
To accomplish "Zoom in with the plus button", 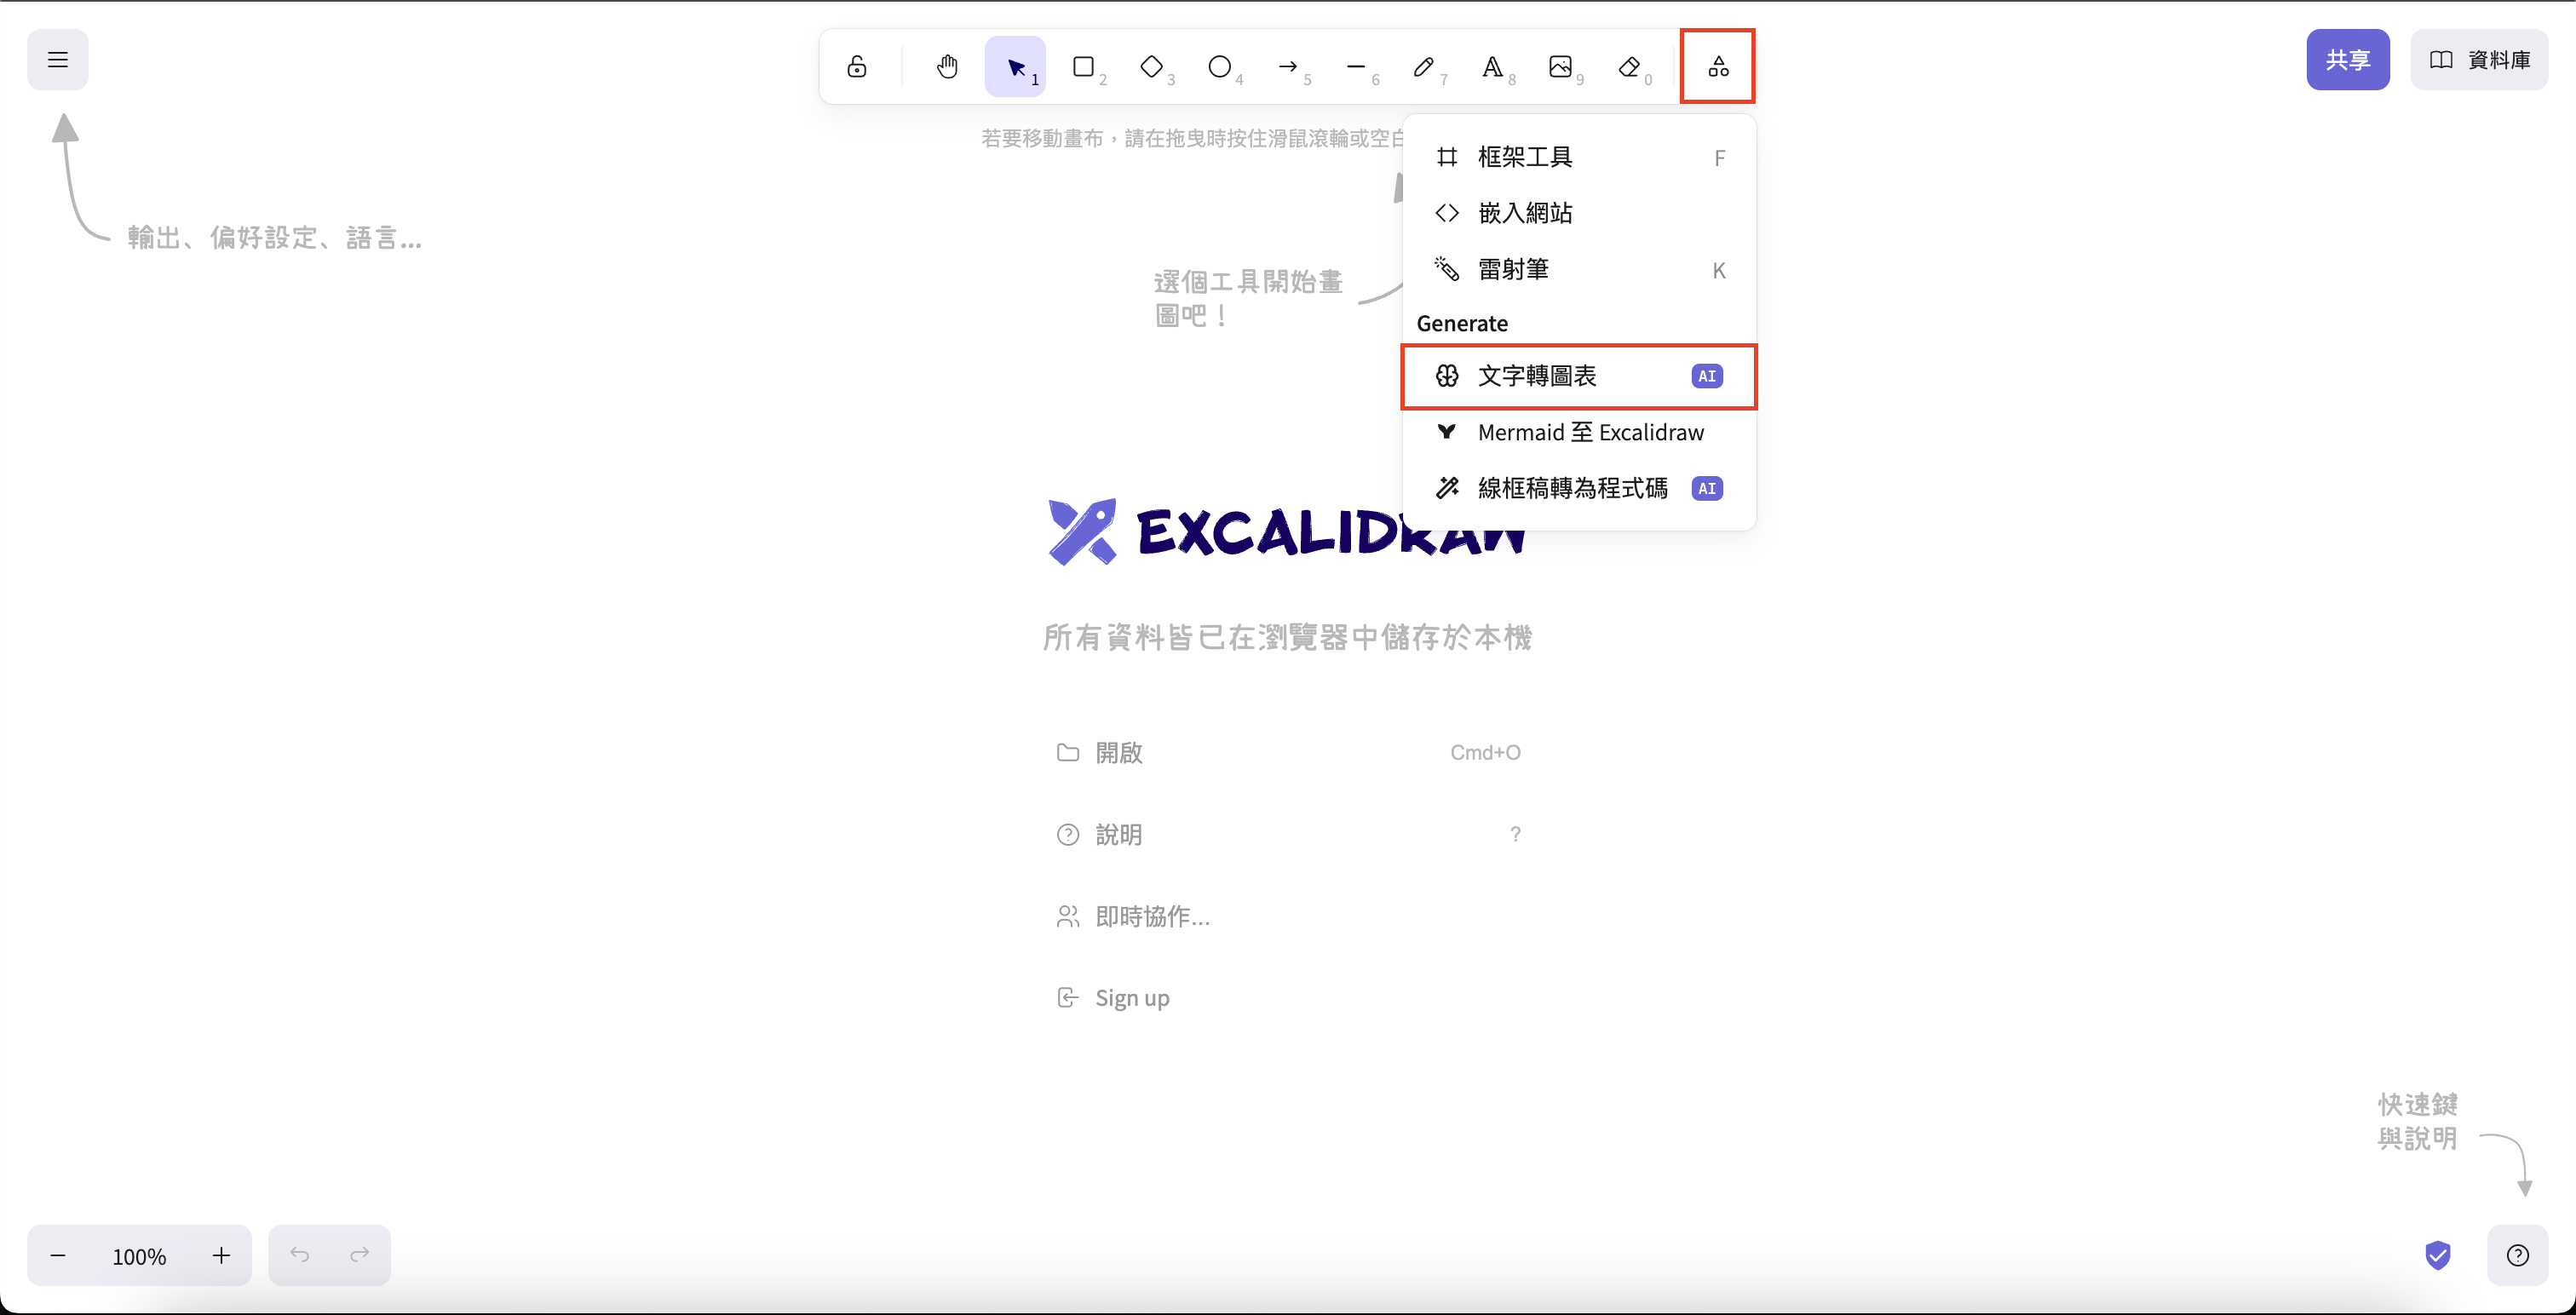I will tap(221, 1256).
